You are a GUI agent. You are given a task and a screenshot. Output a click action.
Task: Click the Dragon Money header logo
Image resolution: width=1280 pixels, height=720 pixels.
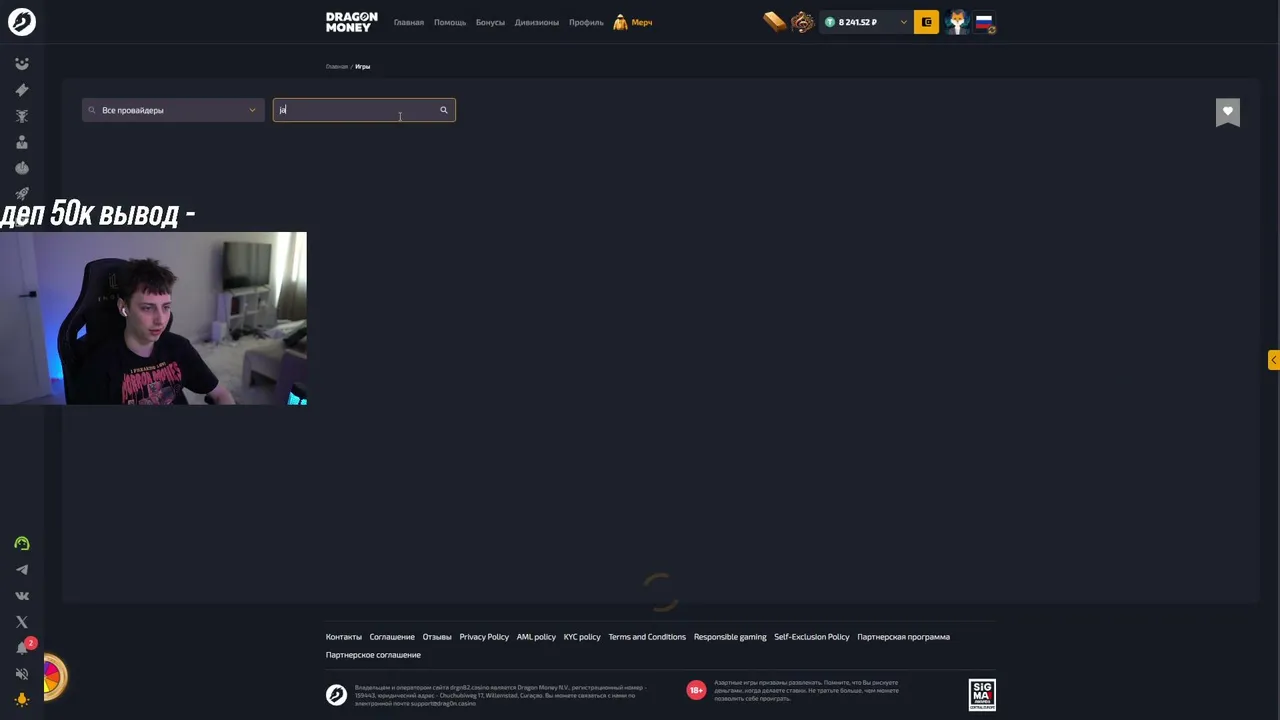352,22
